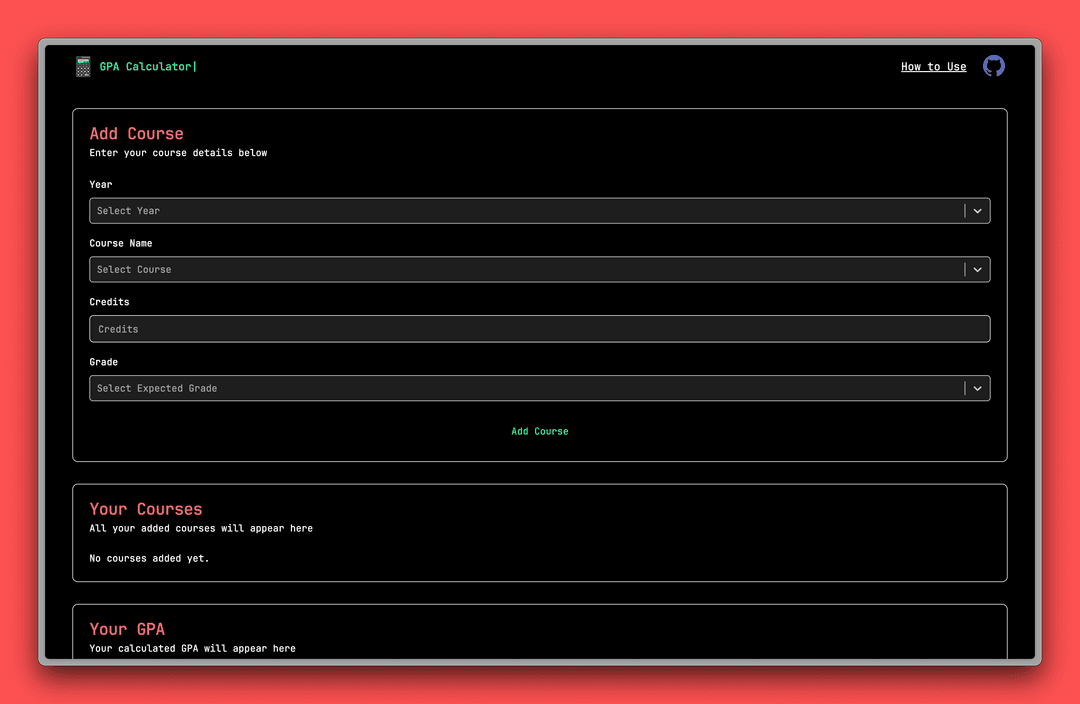Focus the Credits input field
This screenshot has height=704, width=1080.
[x=539, y=329]
